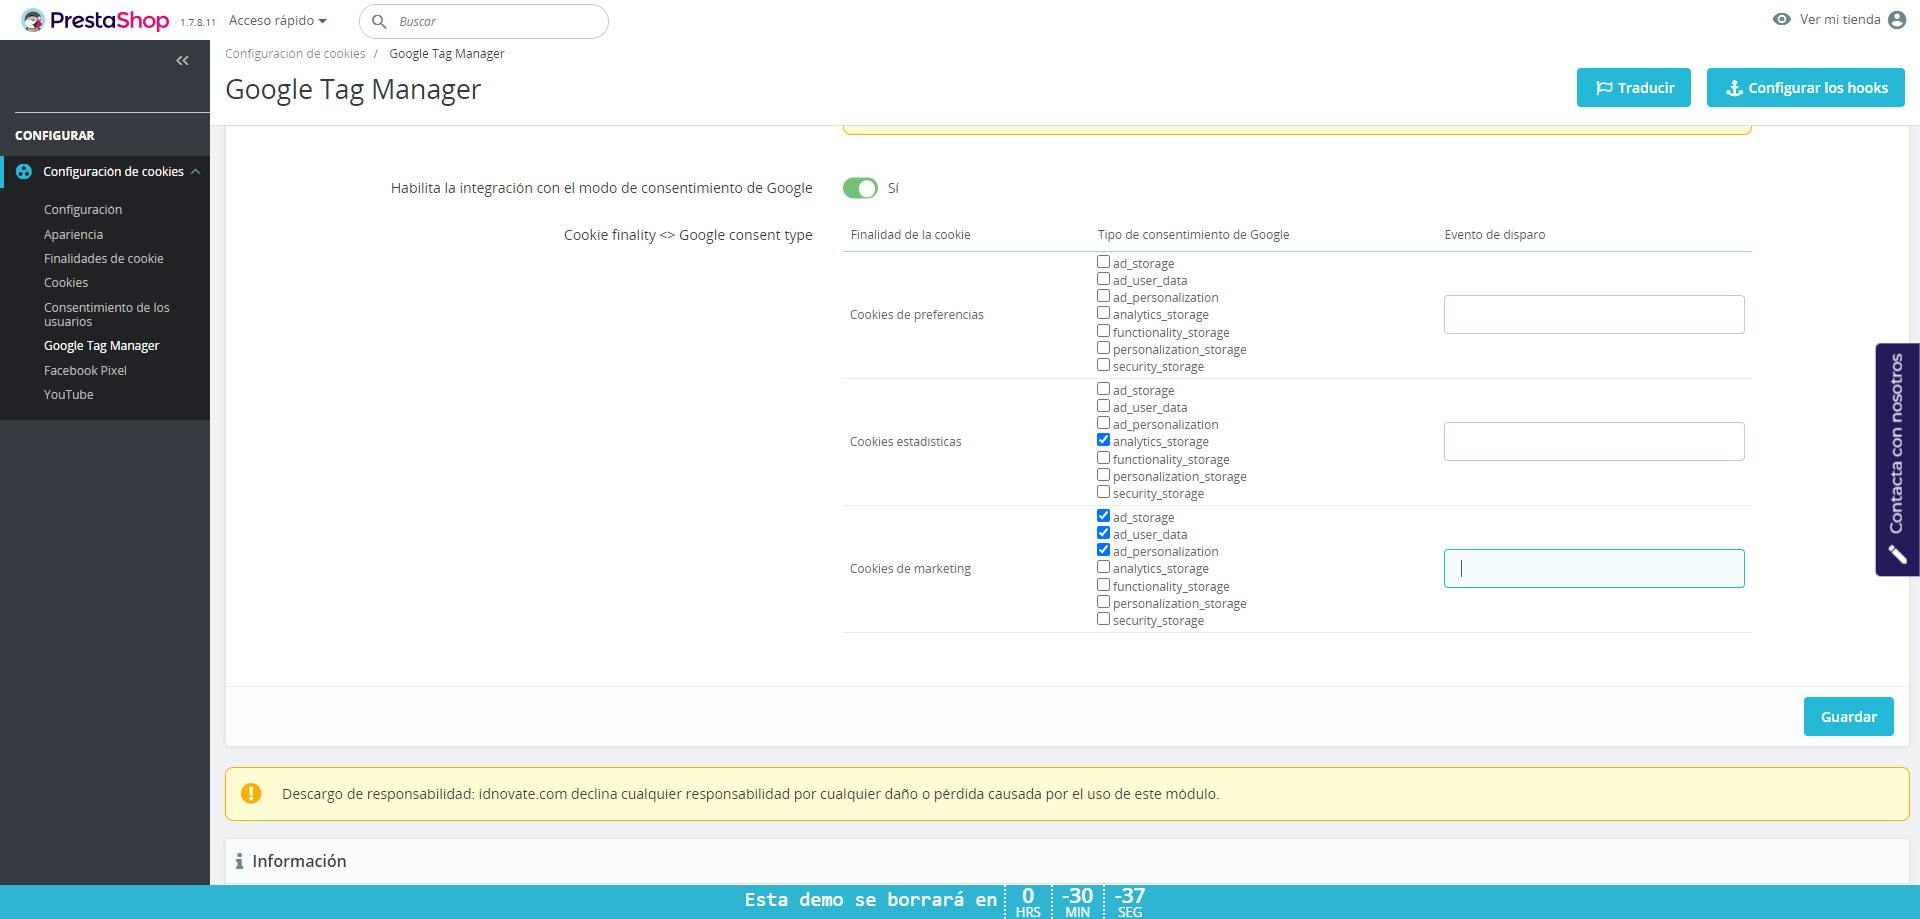Open Consentimiento de los usuarios
1920x919 pixels.
point(107,314)
